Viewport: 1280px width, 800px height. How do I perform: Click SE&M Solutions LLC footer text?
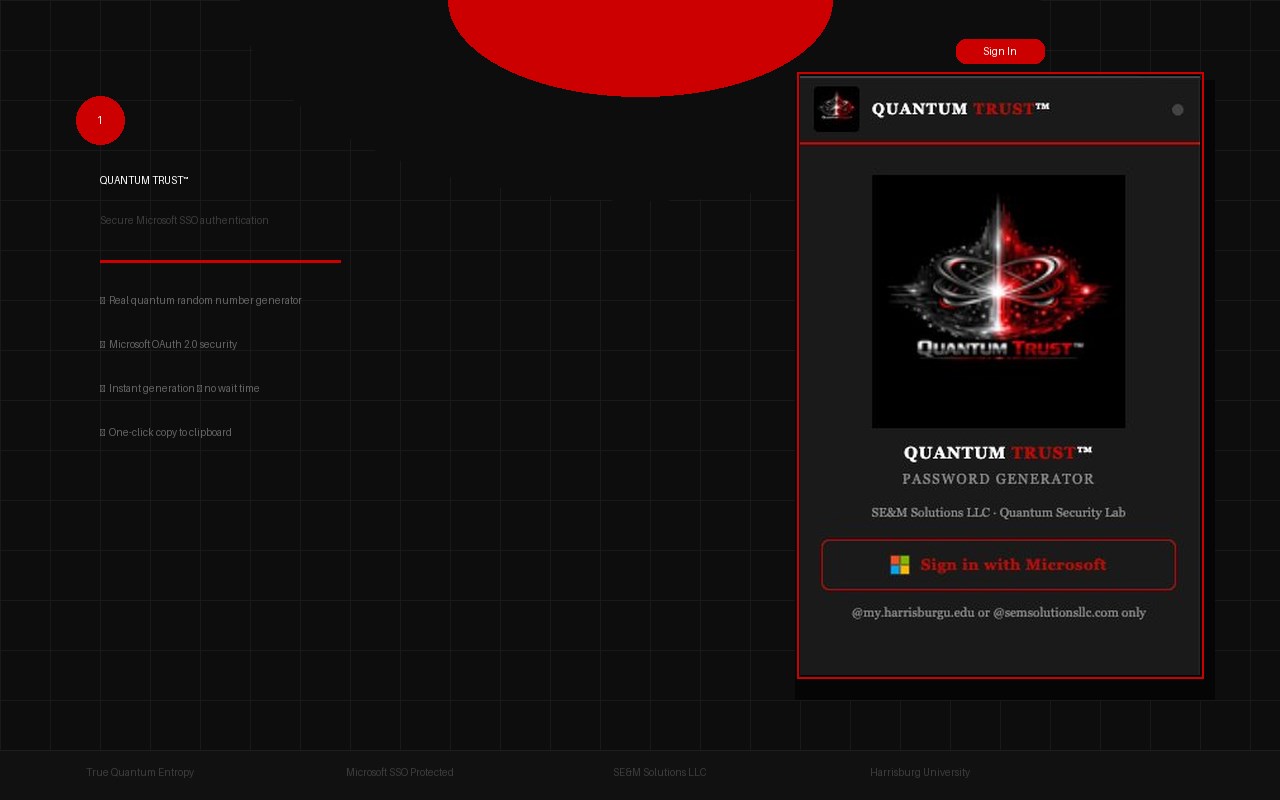point(660,772)
